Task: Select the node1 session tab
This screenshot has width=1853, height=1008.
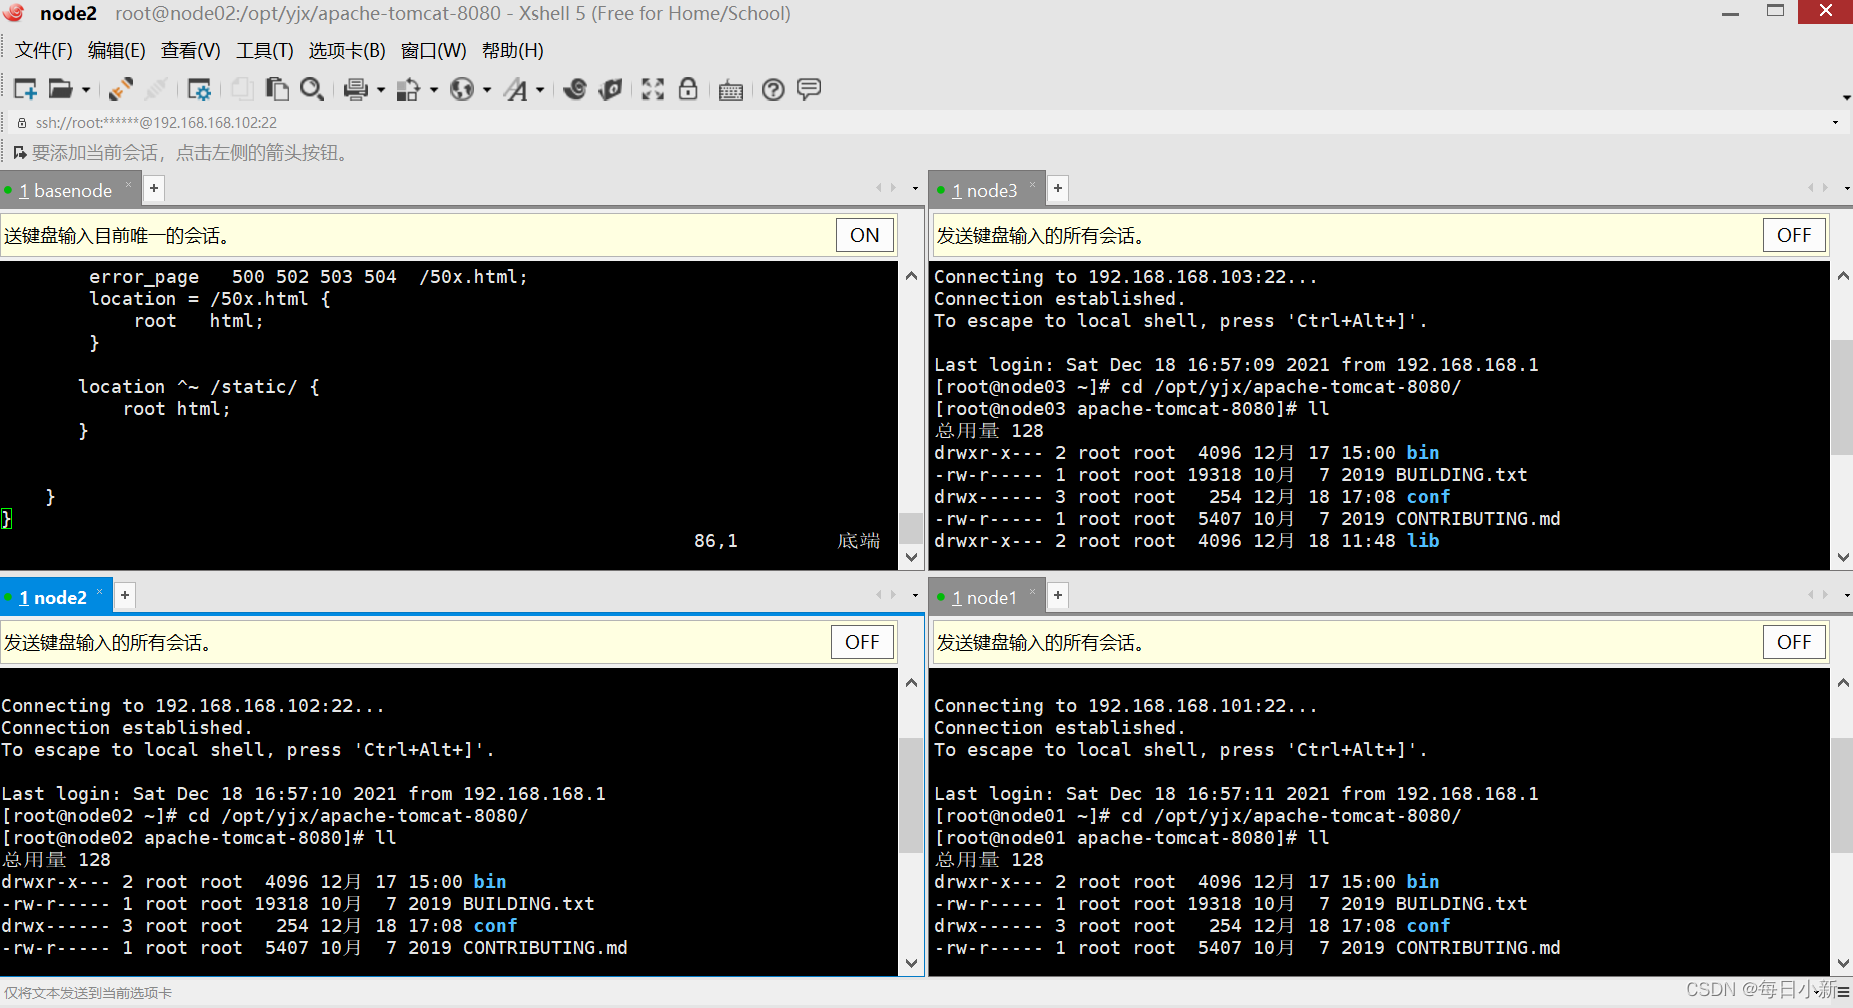Action: tap(984, 597)
